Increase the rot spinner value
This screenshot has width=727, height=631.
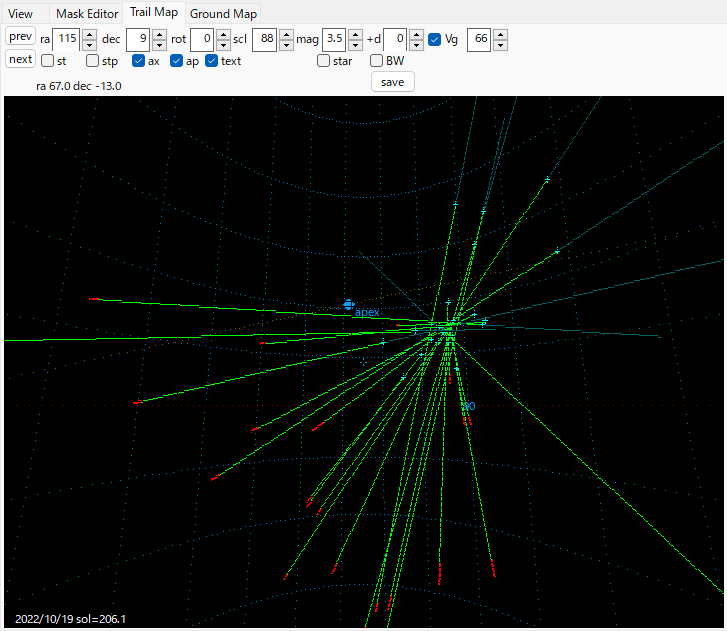coord(223,34)
